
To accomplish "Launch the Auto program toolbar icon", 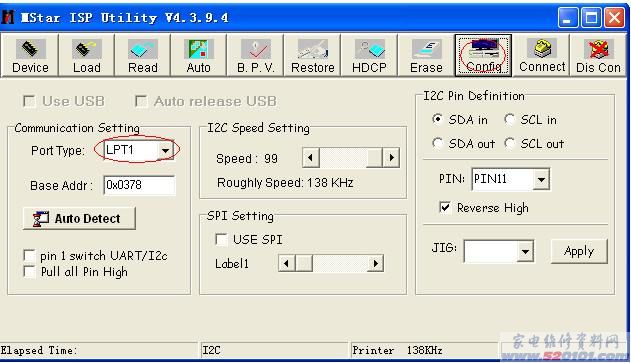I will tap(198, 56).
